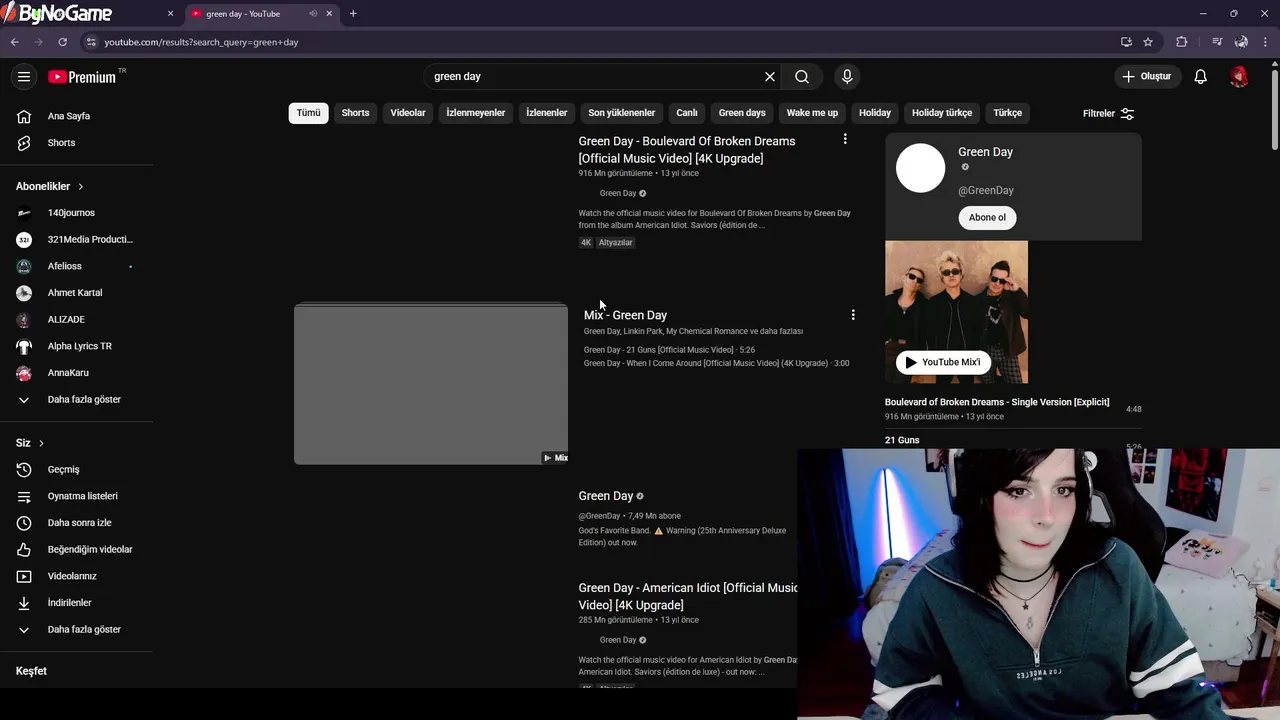Image resolution: width=1280 pixels, height=720 pixels.
Task: Open options menu for Mix - Green Day
Action: 853,315
